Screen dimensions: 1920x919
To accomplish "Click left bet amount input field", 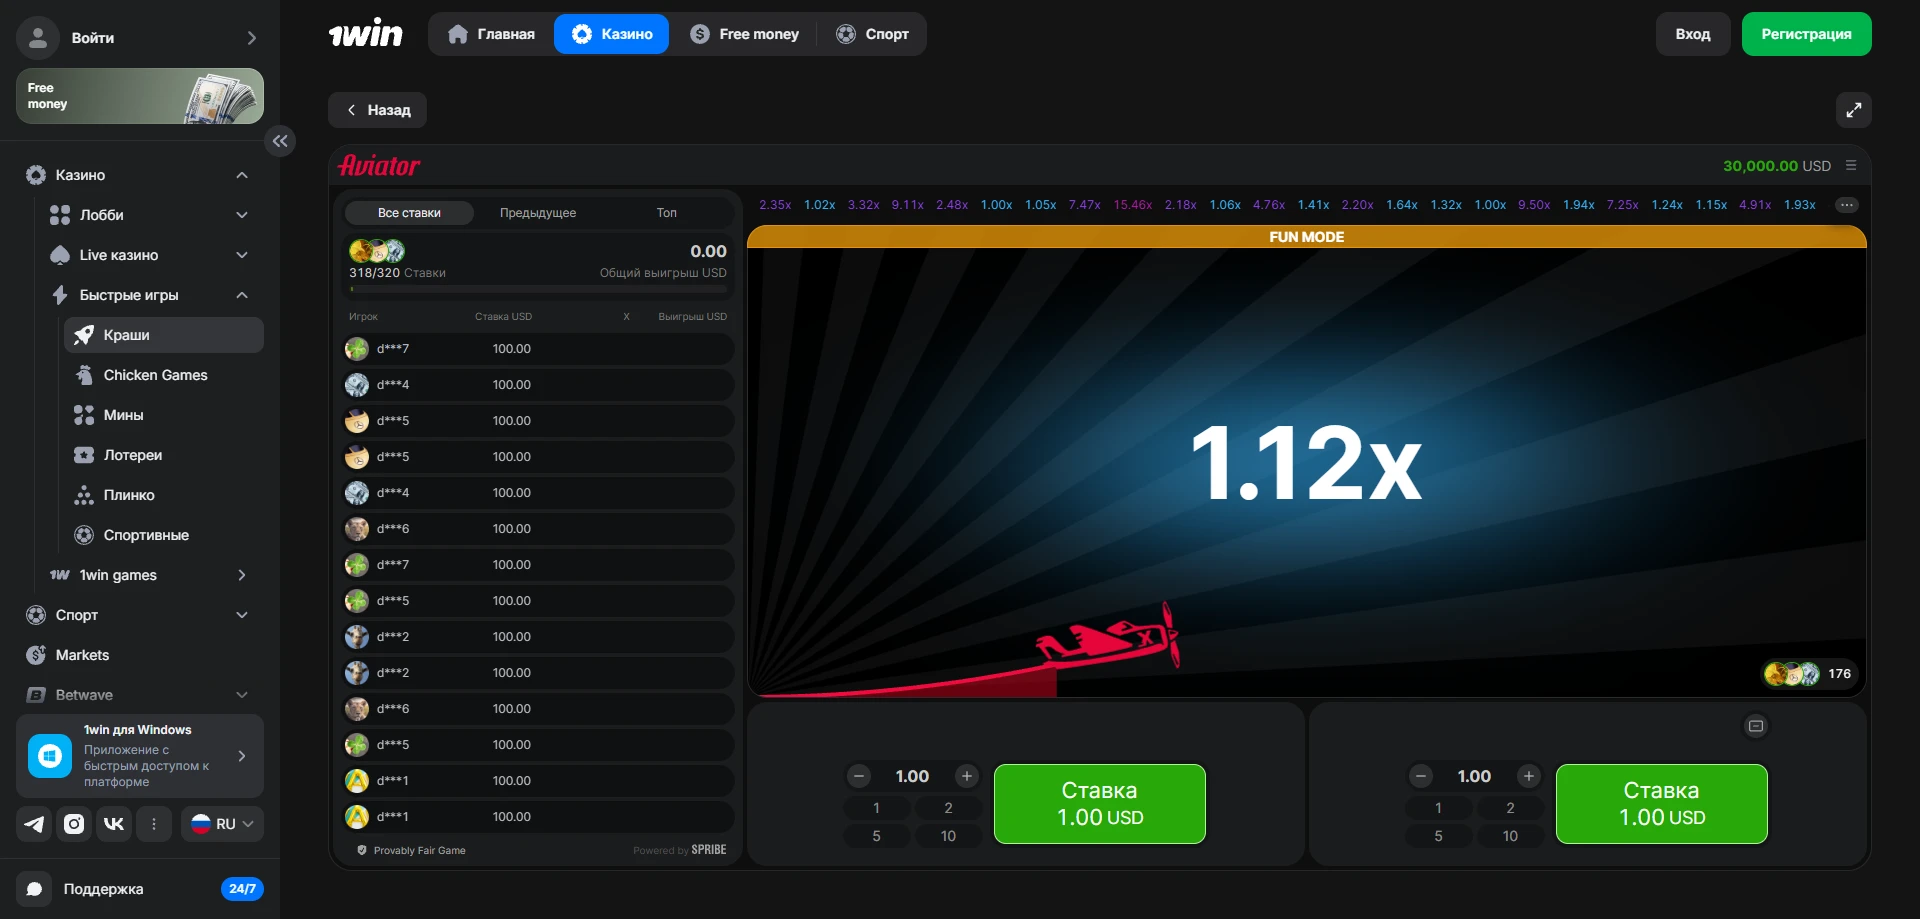I will click(x=912, y=776).
